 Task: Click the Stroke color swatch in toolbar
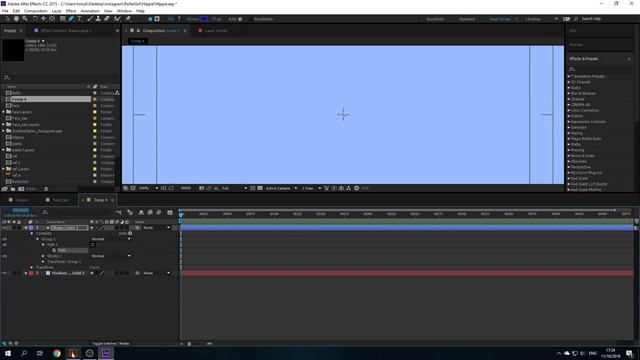point(204,19)
